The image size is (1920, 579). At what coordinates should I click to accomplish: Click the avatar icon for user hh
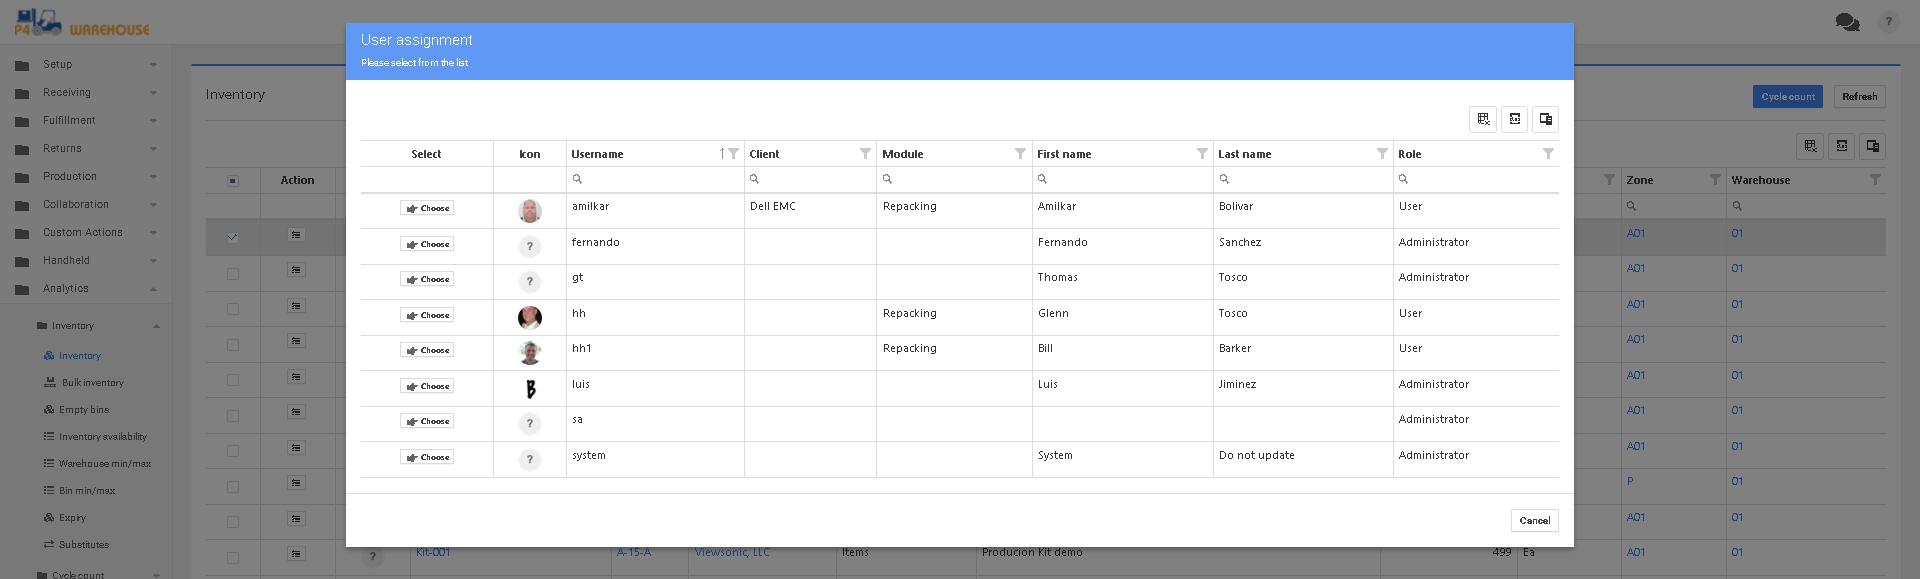click(x=529, y=317)
